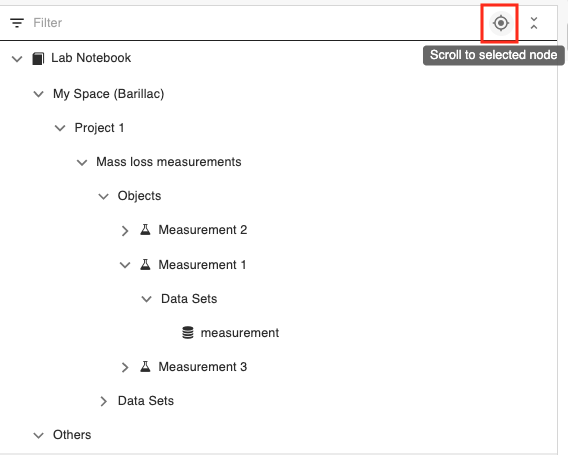Focus the Filter text field
The width and height of the screenshot is (568, 455).
click(x=254, y=23)
